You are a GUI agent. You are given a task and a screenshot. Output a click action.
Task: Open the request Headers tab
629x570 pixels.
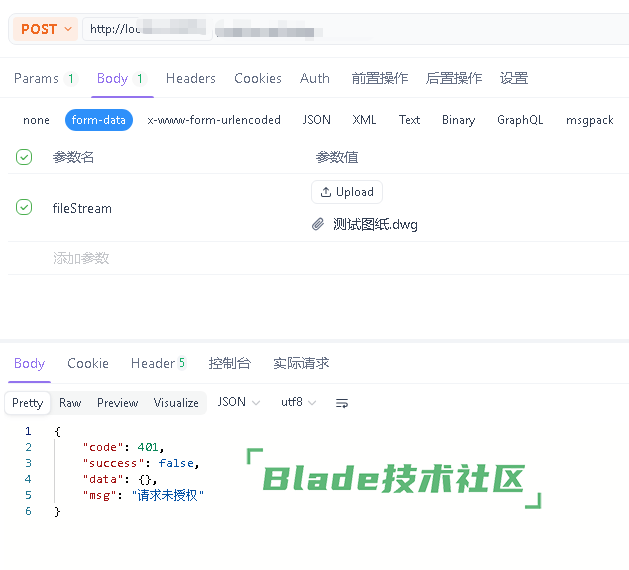coord(190,78)
